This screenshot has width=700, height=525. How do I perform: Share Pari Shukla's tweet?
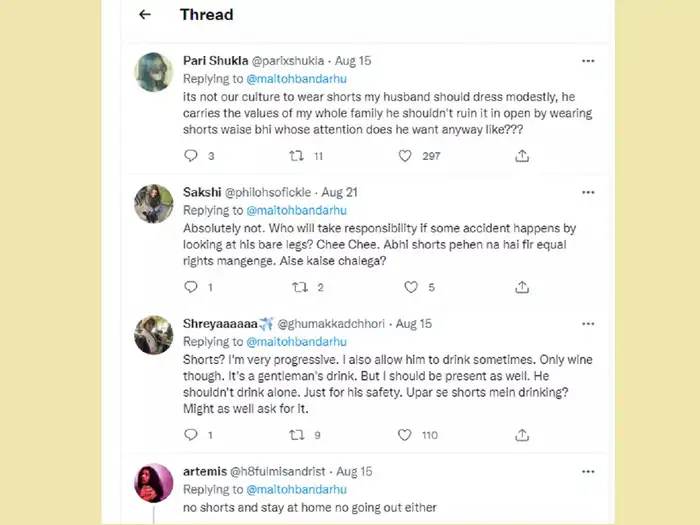coord(521,156)
